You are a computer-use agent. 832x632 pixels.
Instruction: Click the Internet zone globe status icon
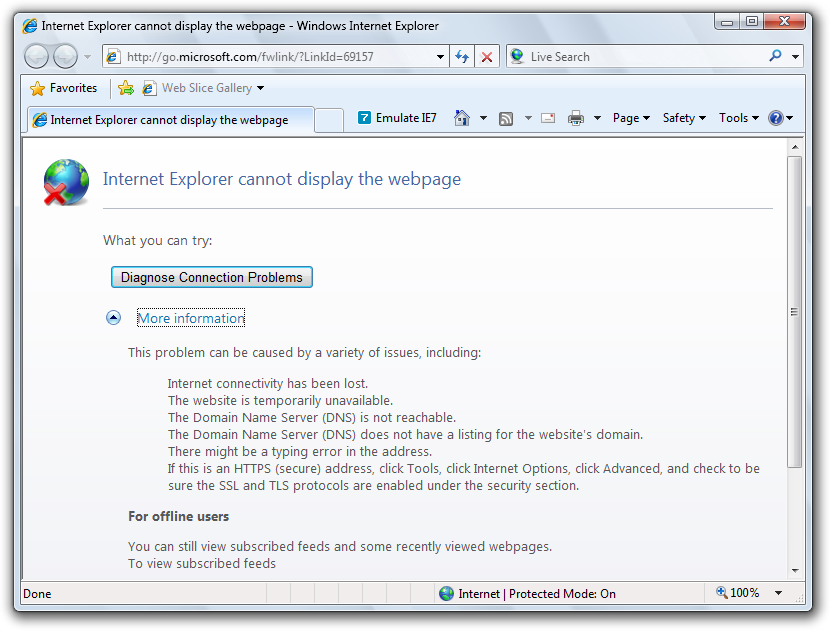tap(447, 593)
